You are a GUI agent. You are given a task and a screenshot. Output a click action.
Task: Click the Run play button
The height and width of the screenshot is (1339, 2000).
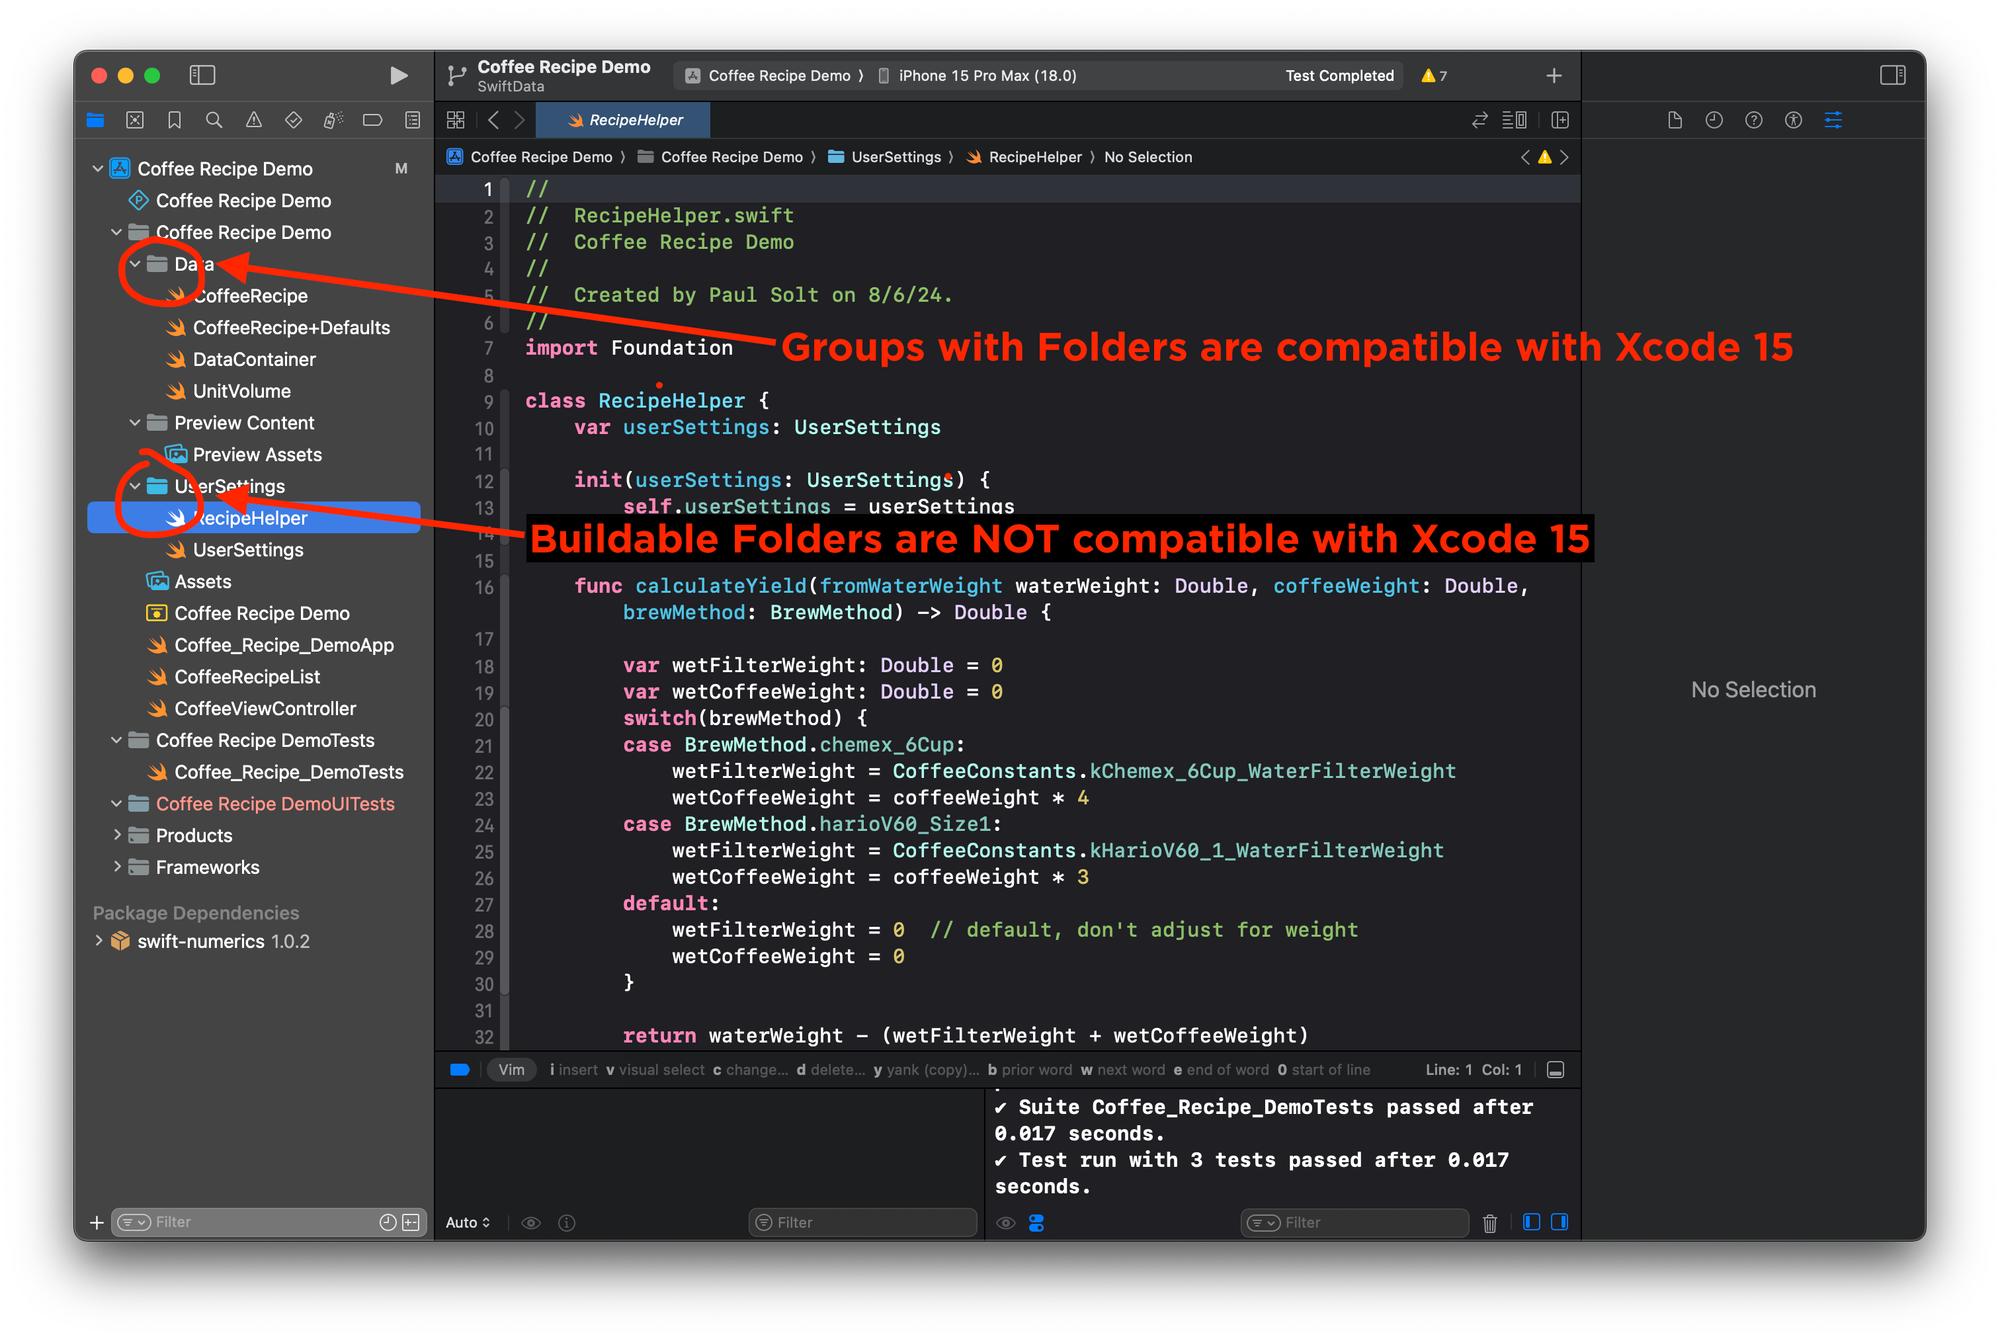398,75
